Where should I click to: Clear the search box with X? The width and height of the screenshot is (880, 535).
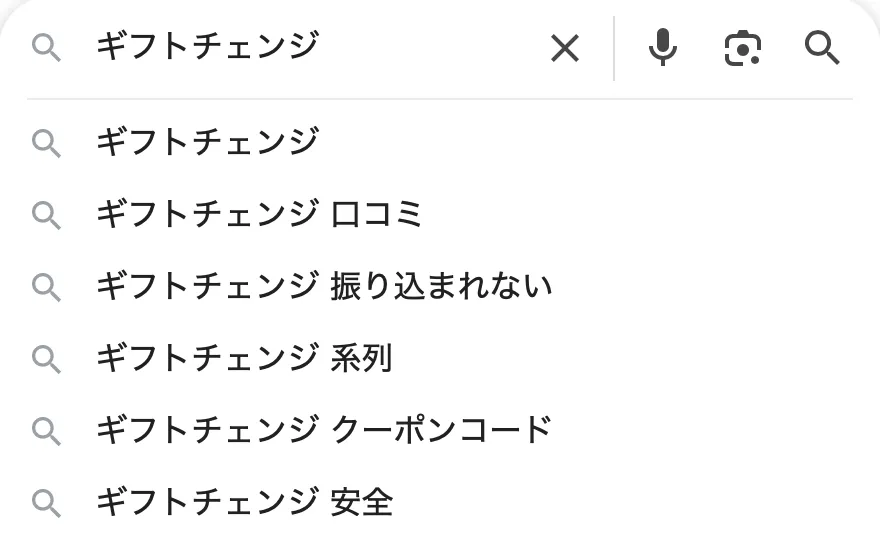565,47
